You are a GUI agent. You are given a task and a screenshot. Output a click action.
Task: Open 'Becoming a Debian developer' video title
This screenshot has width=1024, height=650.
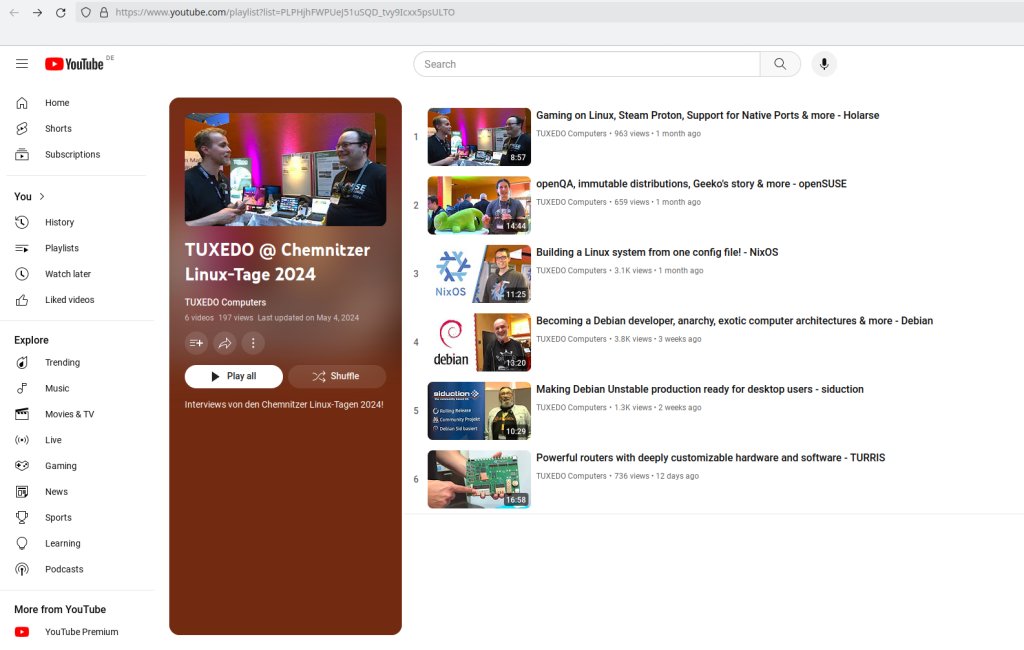[x=734, y=321]
